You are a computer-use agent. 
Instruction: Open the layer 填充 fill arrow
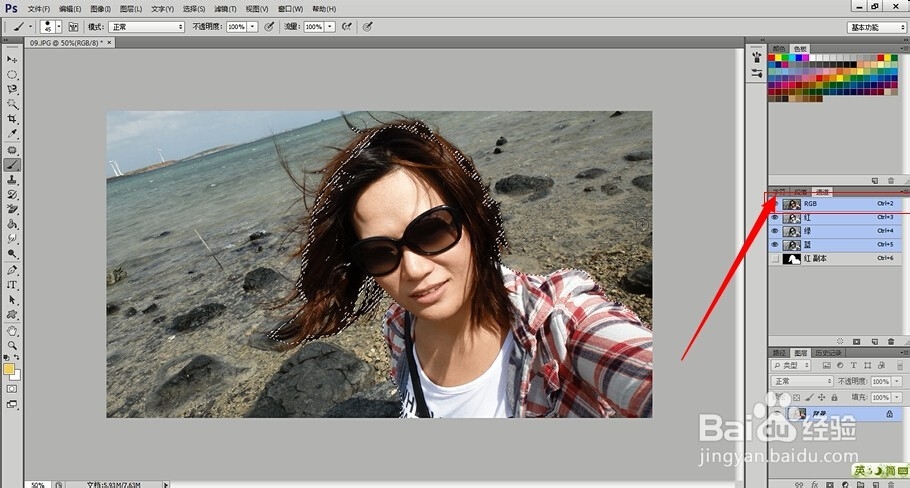coord(897,397)
